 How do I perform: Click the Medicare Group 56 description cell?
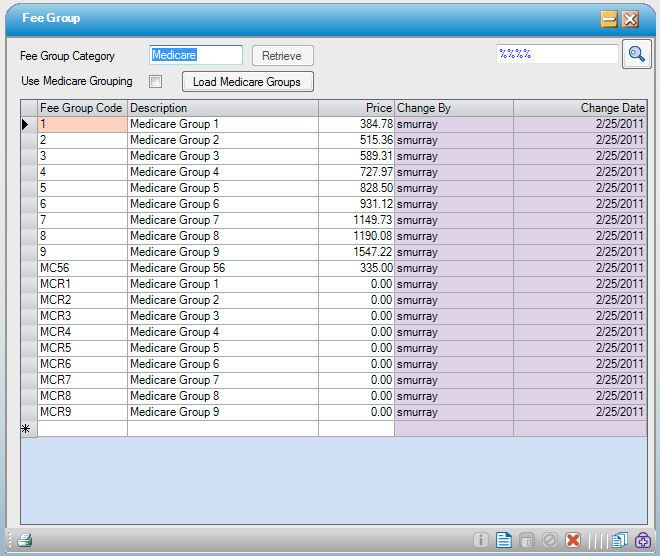[x=222, y=268]
